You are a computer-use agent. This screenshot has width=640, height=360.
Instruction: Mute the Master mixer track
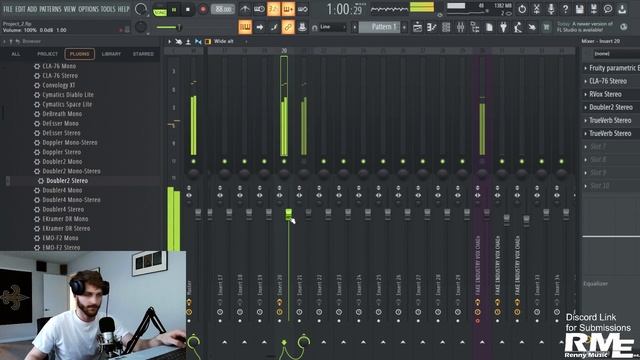(x=193, y=162)
